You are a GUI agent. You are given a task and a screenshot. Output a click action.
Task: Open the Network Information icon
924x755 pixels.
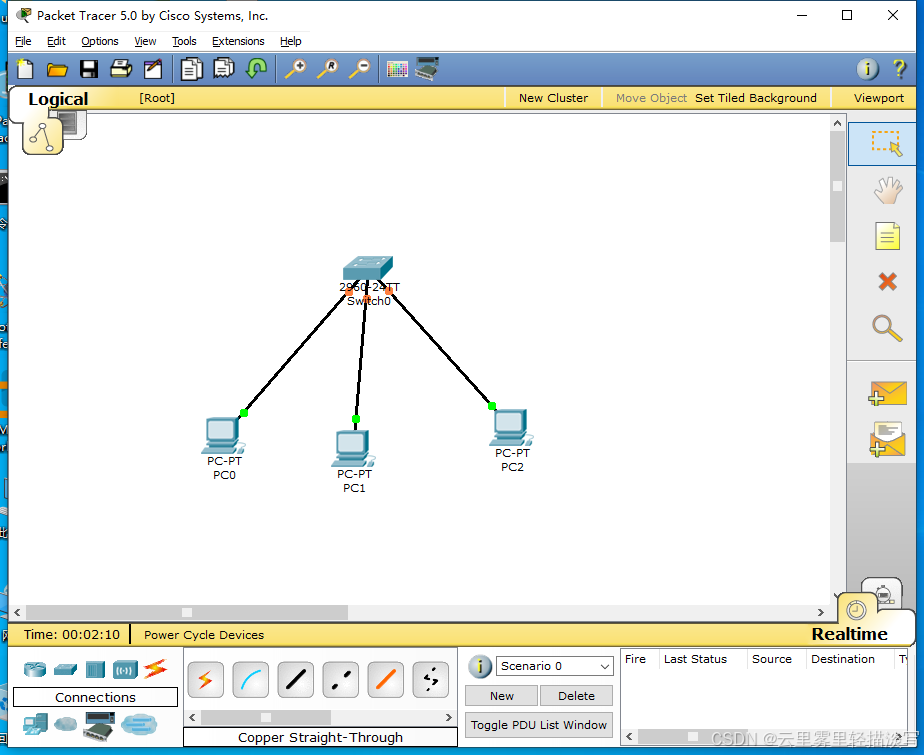(x=867, y=69)
